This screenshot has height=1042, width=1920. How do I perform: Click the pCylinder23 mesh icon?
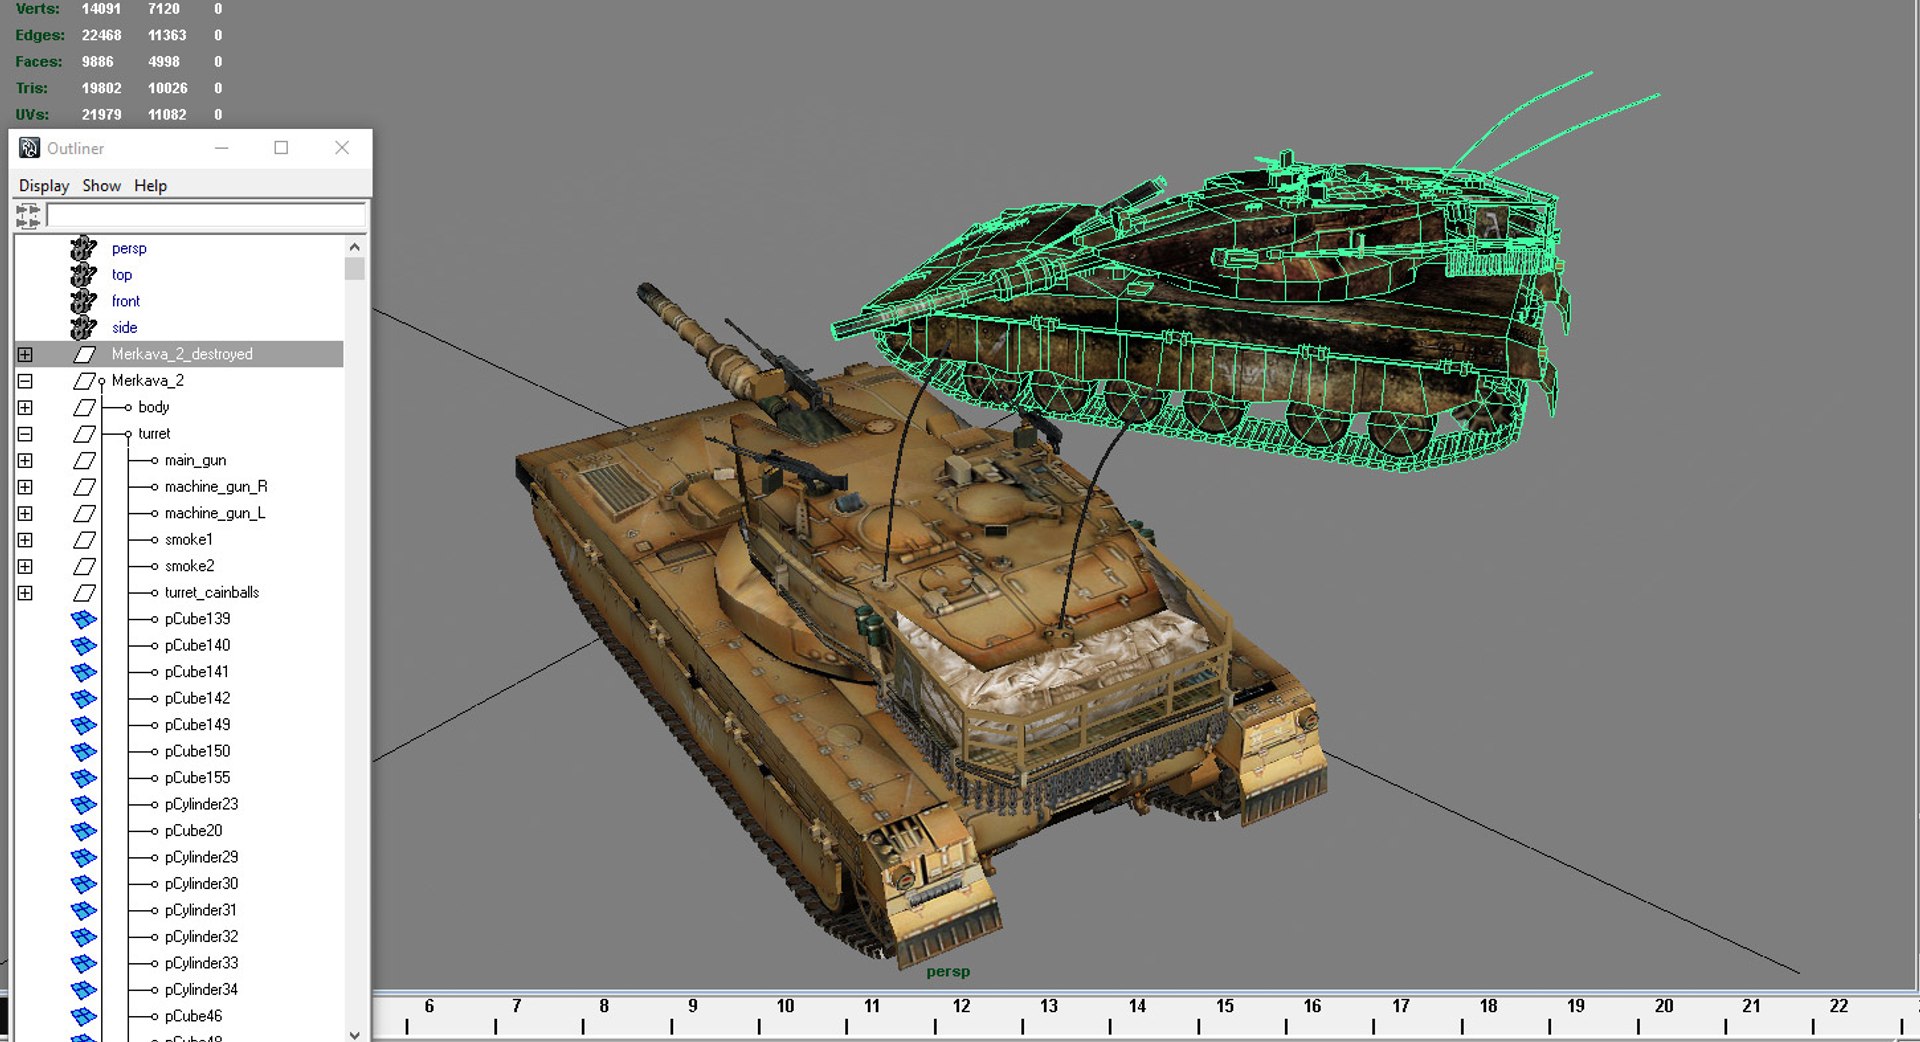pyautogui.click(x=84, y=805)
